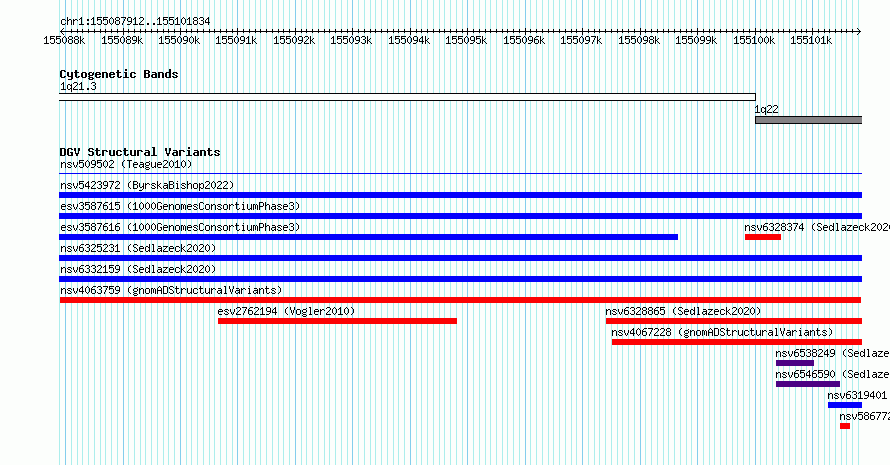The width and height of the screenshot is (890, 465).
Task: Open variant esv3587615 label
Action: [x=180, y=206]
